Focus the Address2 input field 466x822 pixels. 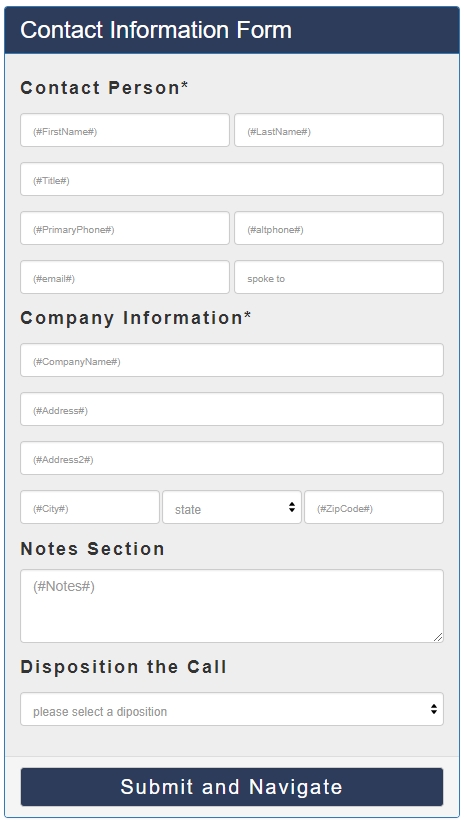coord(232,458)
